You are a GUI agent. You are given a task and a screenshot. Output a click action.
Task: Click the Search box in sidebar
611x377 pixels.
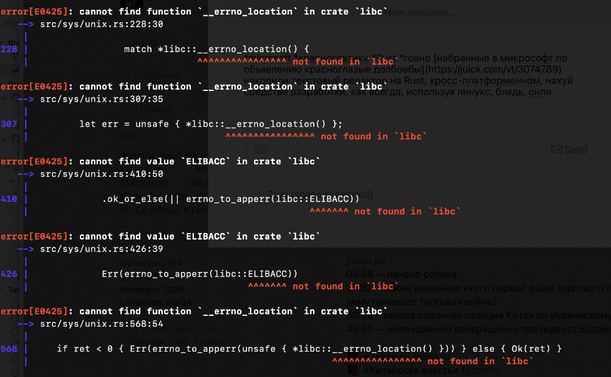point(134,135)
